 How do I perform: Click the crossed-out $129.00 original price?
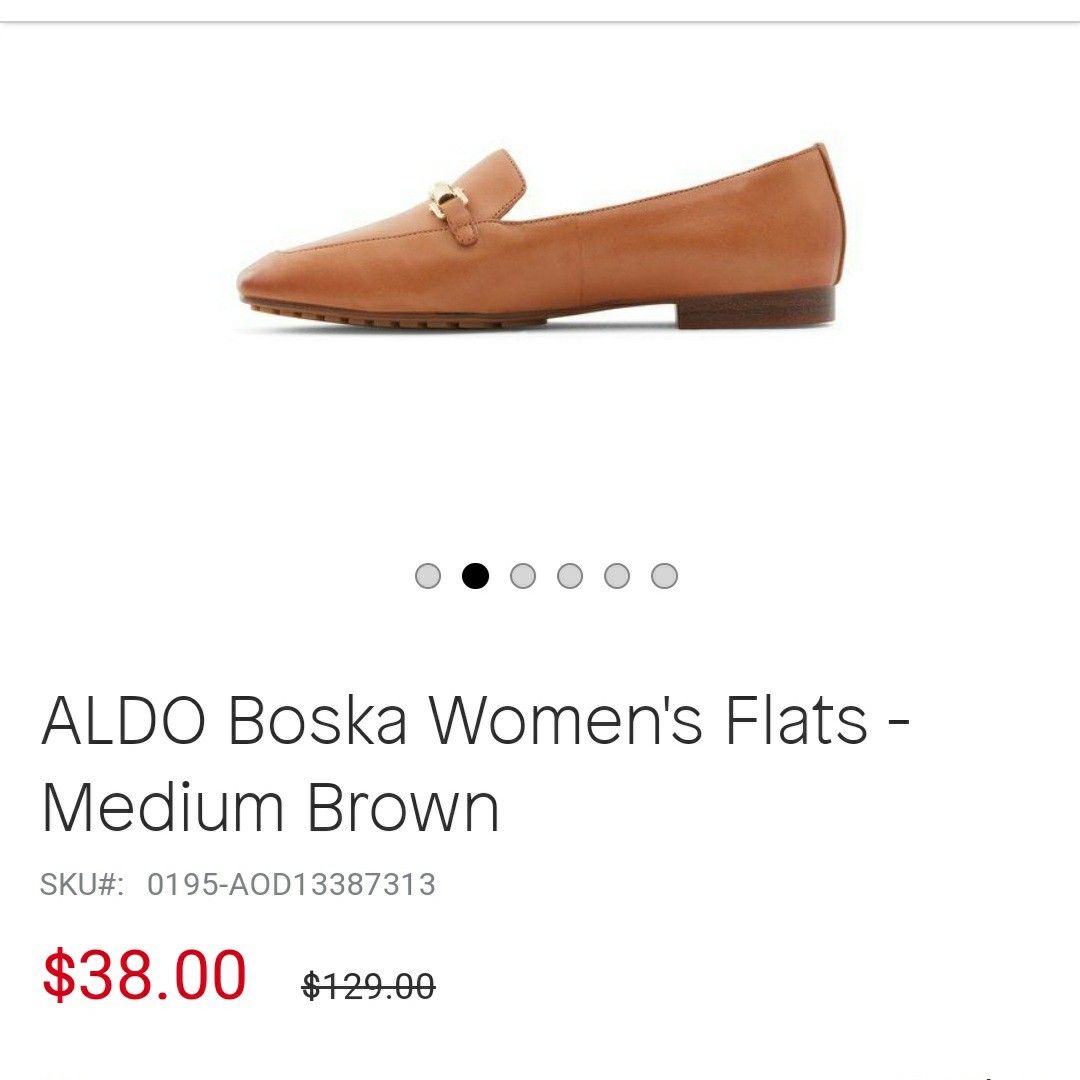tap(368, 985)
